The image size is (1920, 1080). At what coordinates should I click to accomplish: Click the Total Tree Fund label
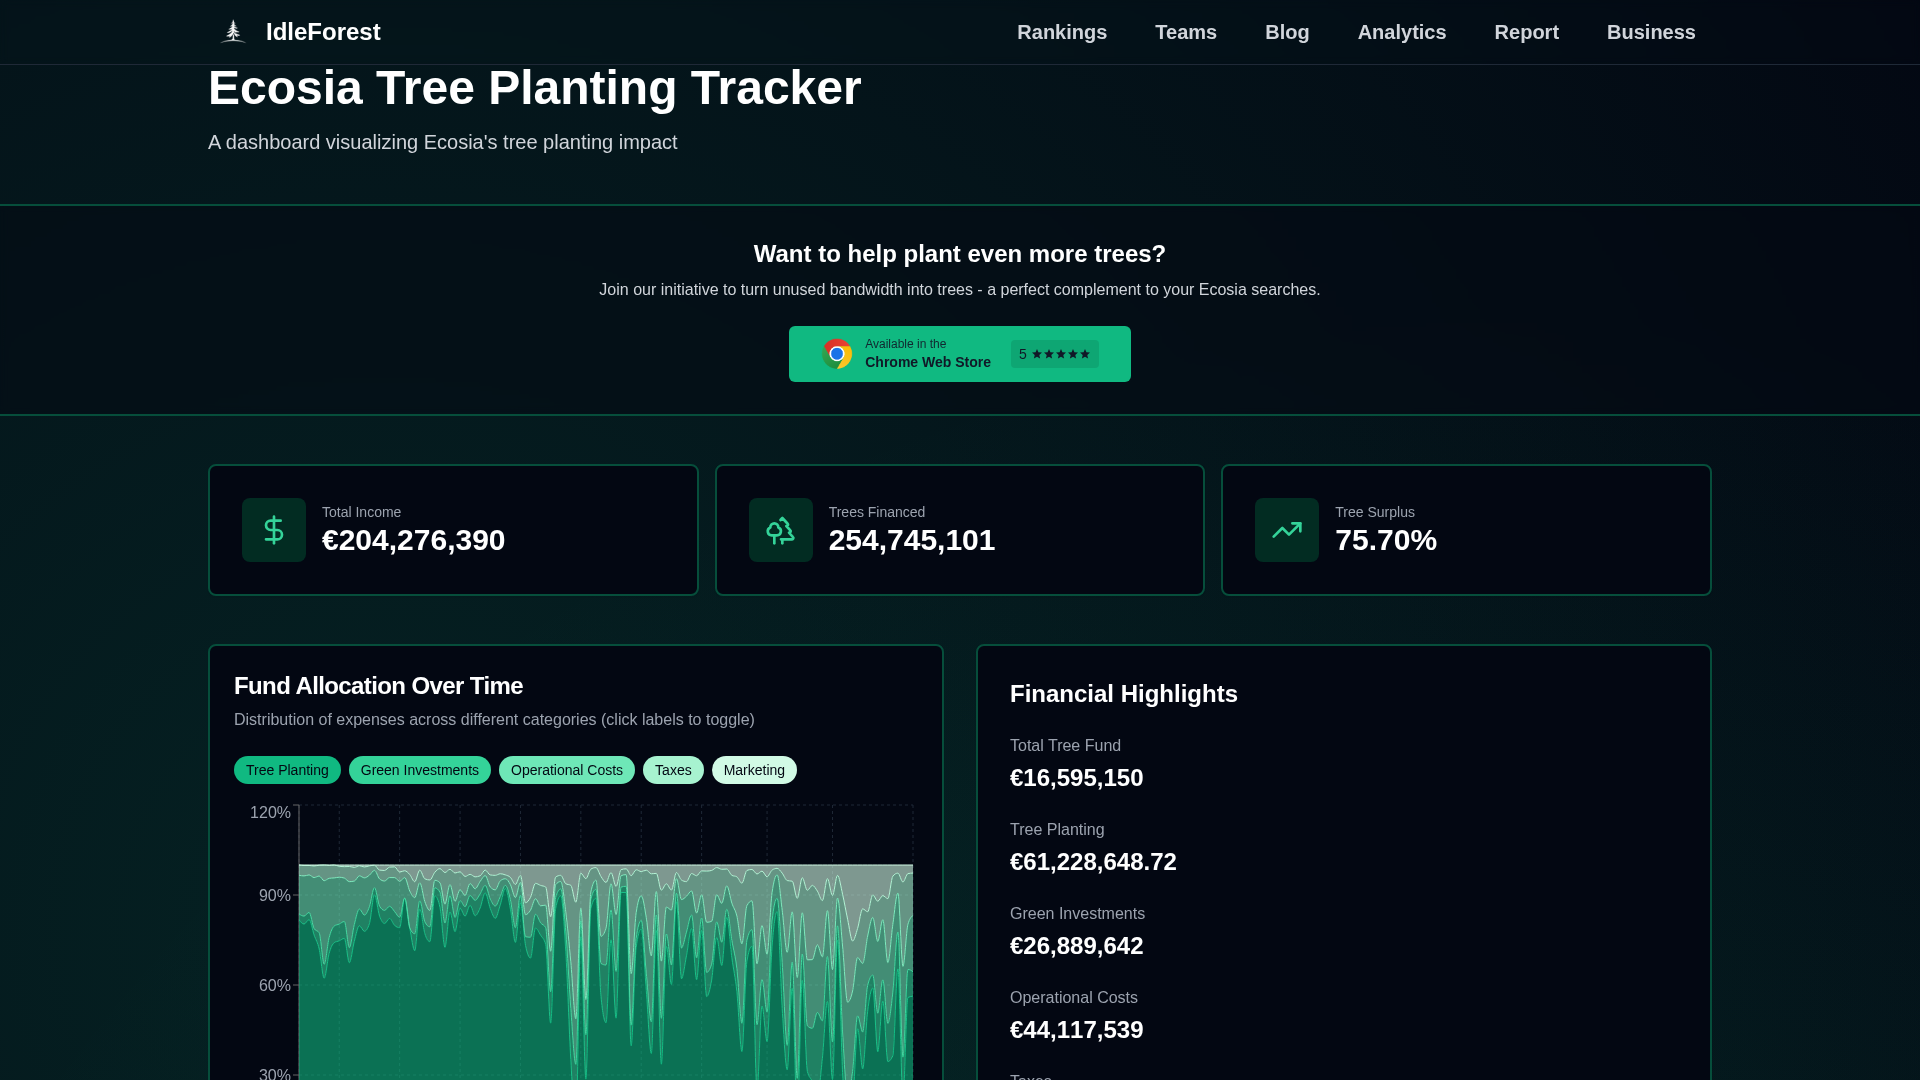1065,746
